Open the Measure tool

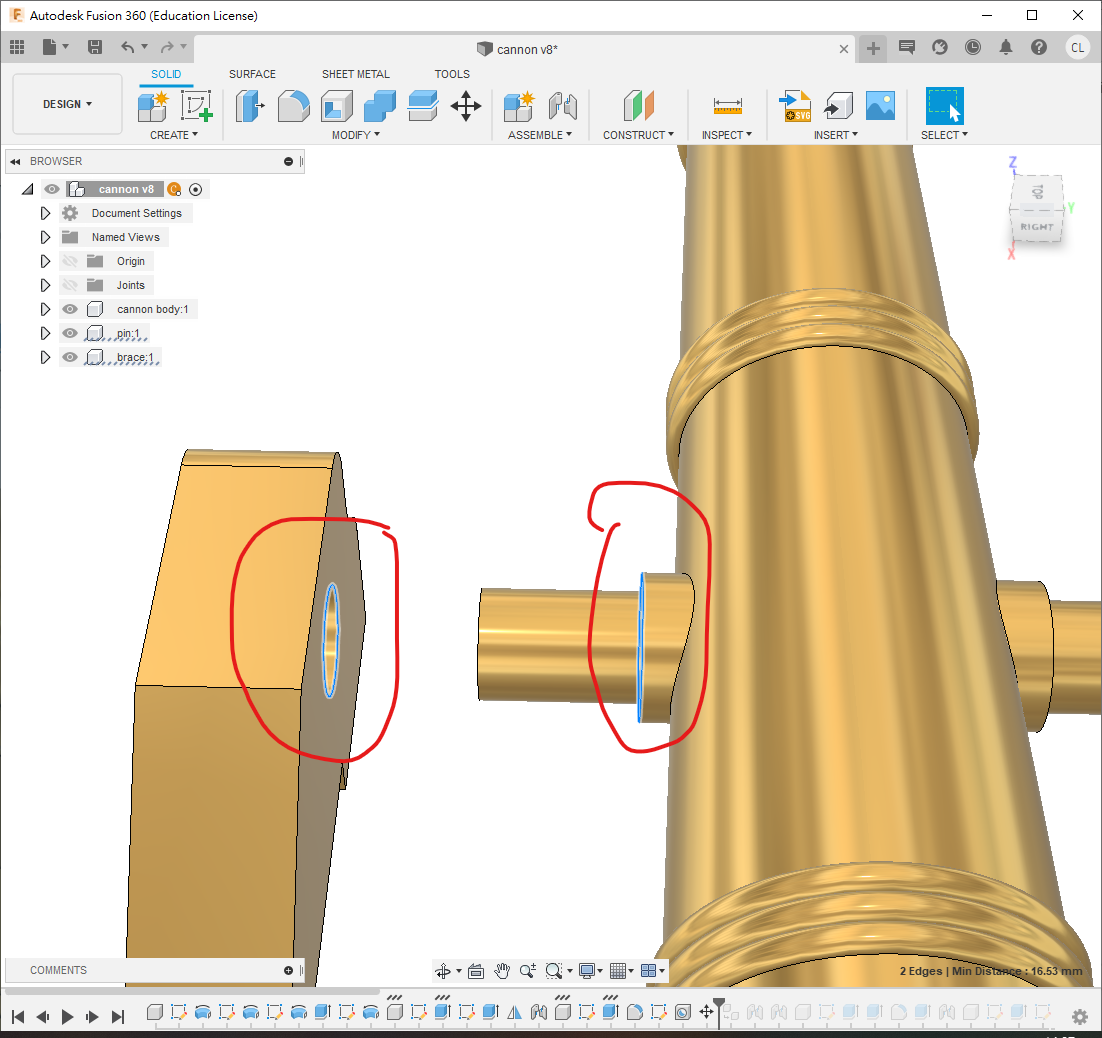(x=727, y=105)
